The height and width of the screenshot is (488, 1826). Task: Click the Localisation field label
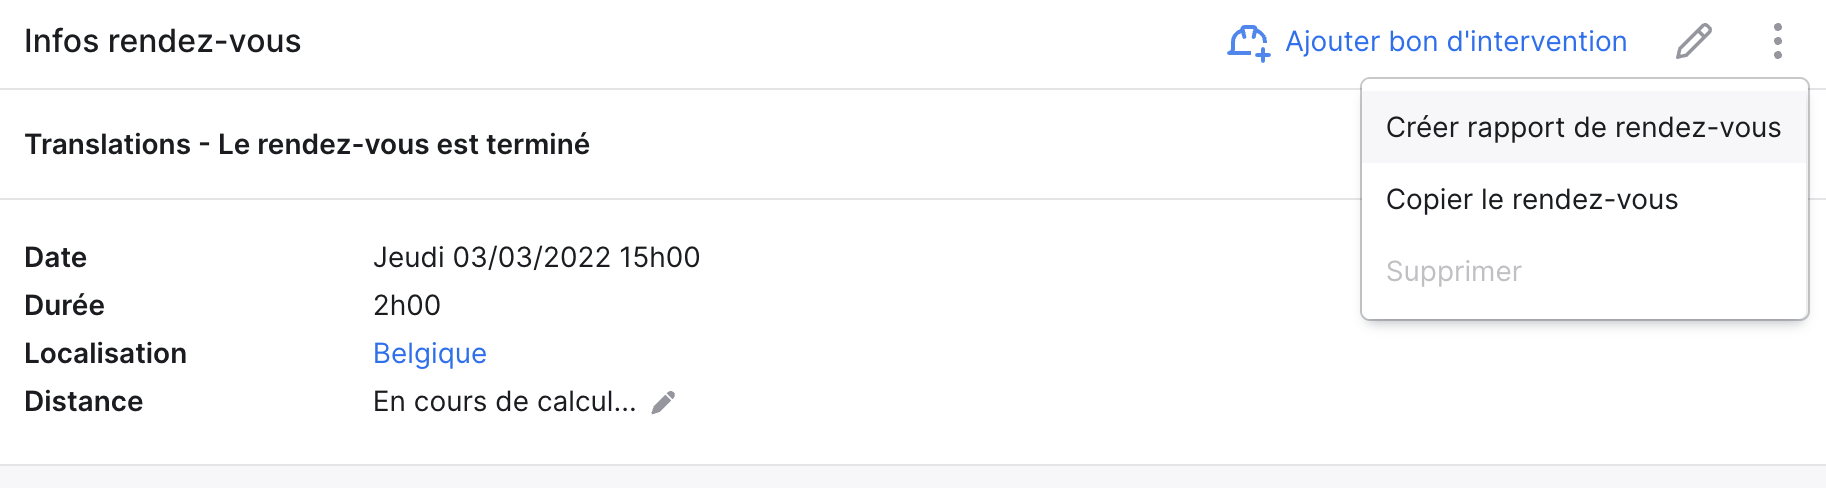tap(105, 353)
